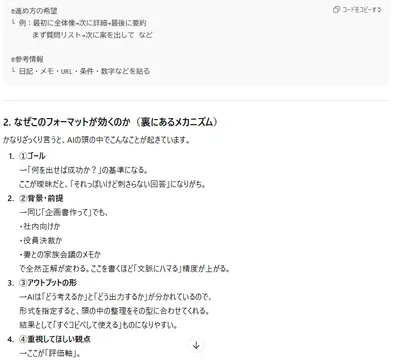Click line '→ここが「評価軸」。'
This screenshot has width=400, height=361.
[x=50, y=353]
